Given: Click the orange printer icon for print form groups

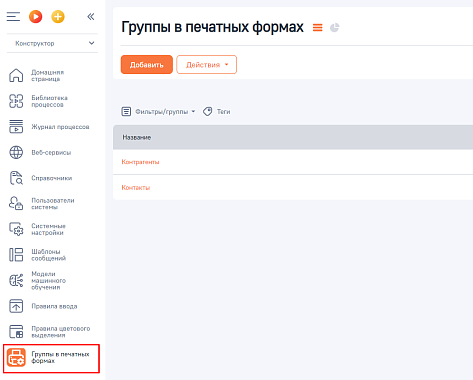Looking at the screenshot, I should [x=16, y=357].
